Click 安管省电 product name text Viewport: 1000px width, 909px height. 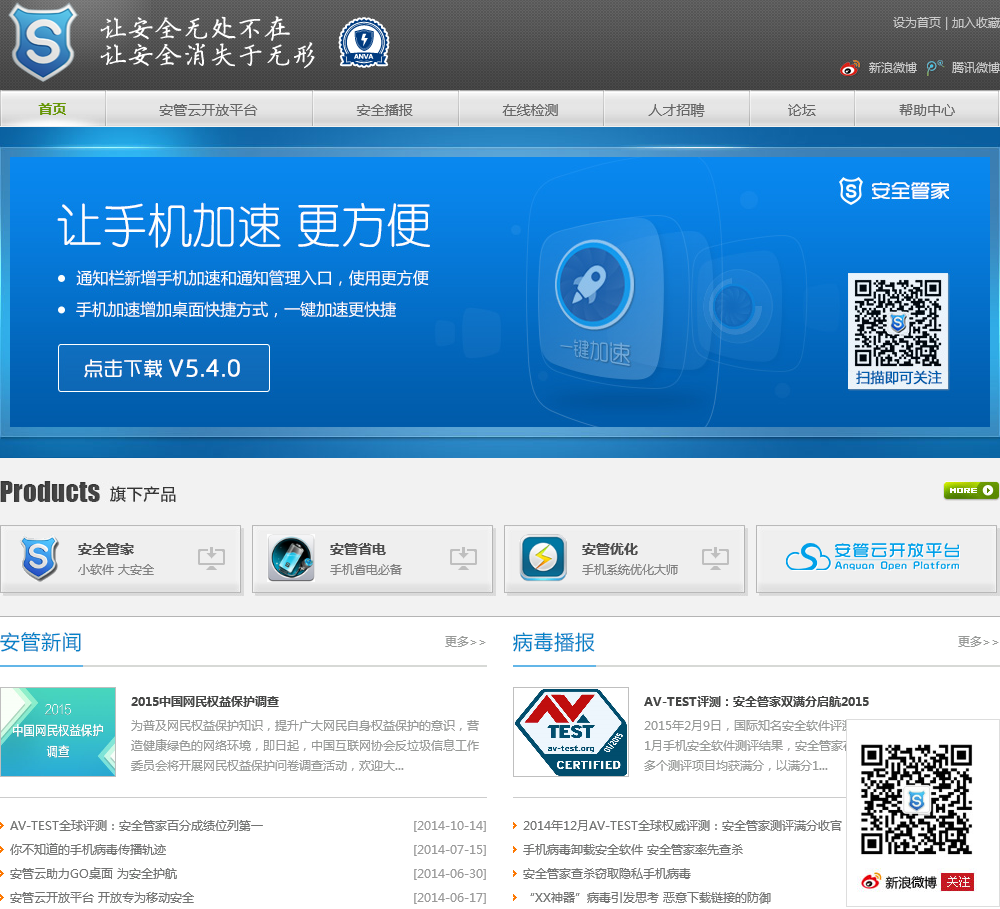(358, 549)
